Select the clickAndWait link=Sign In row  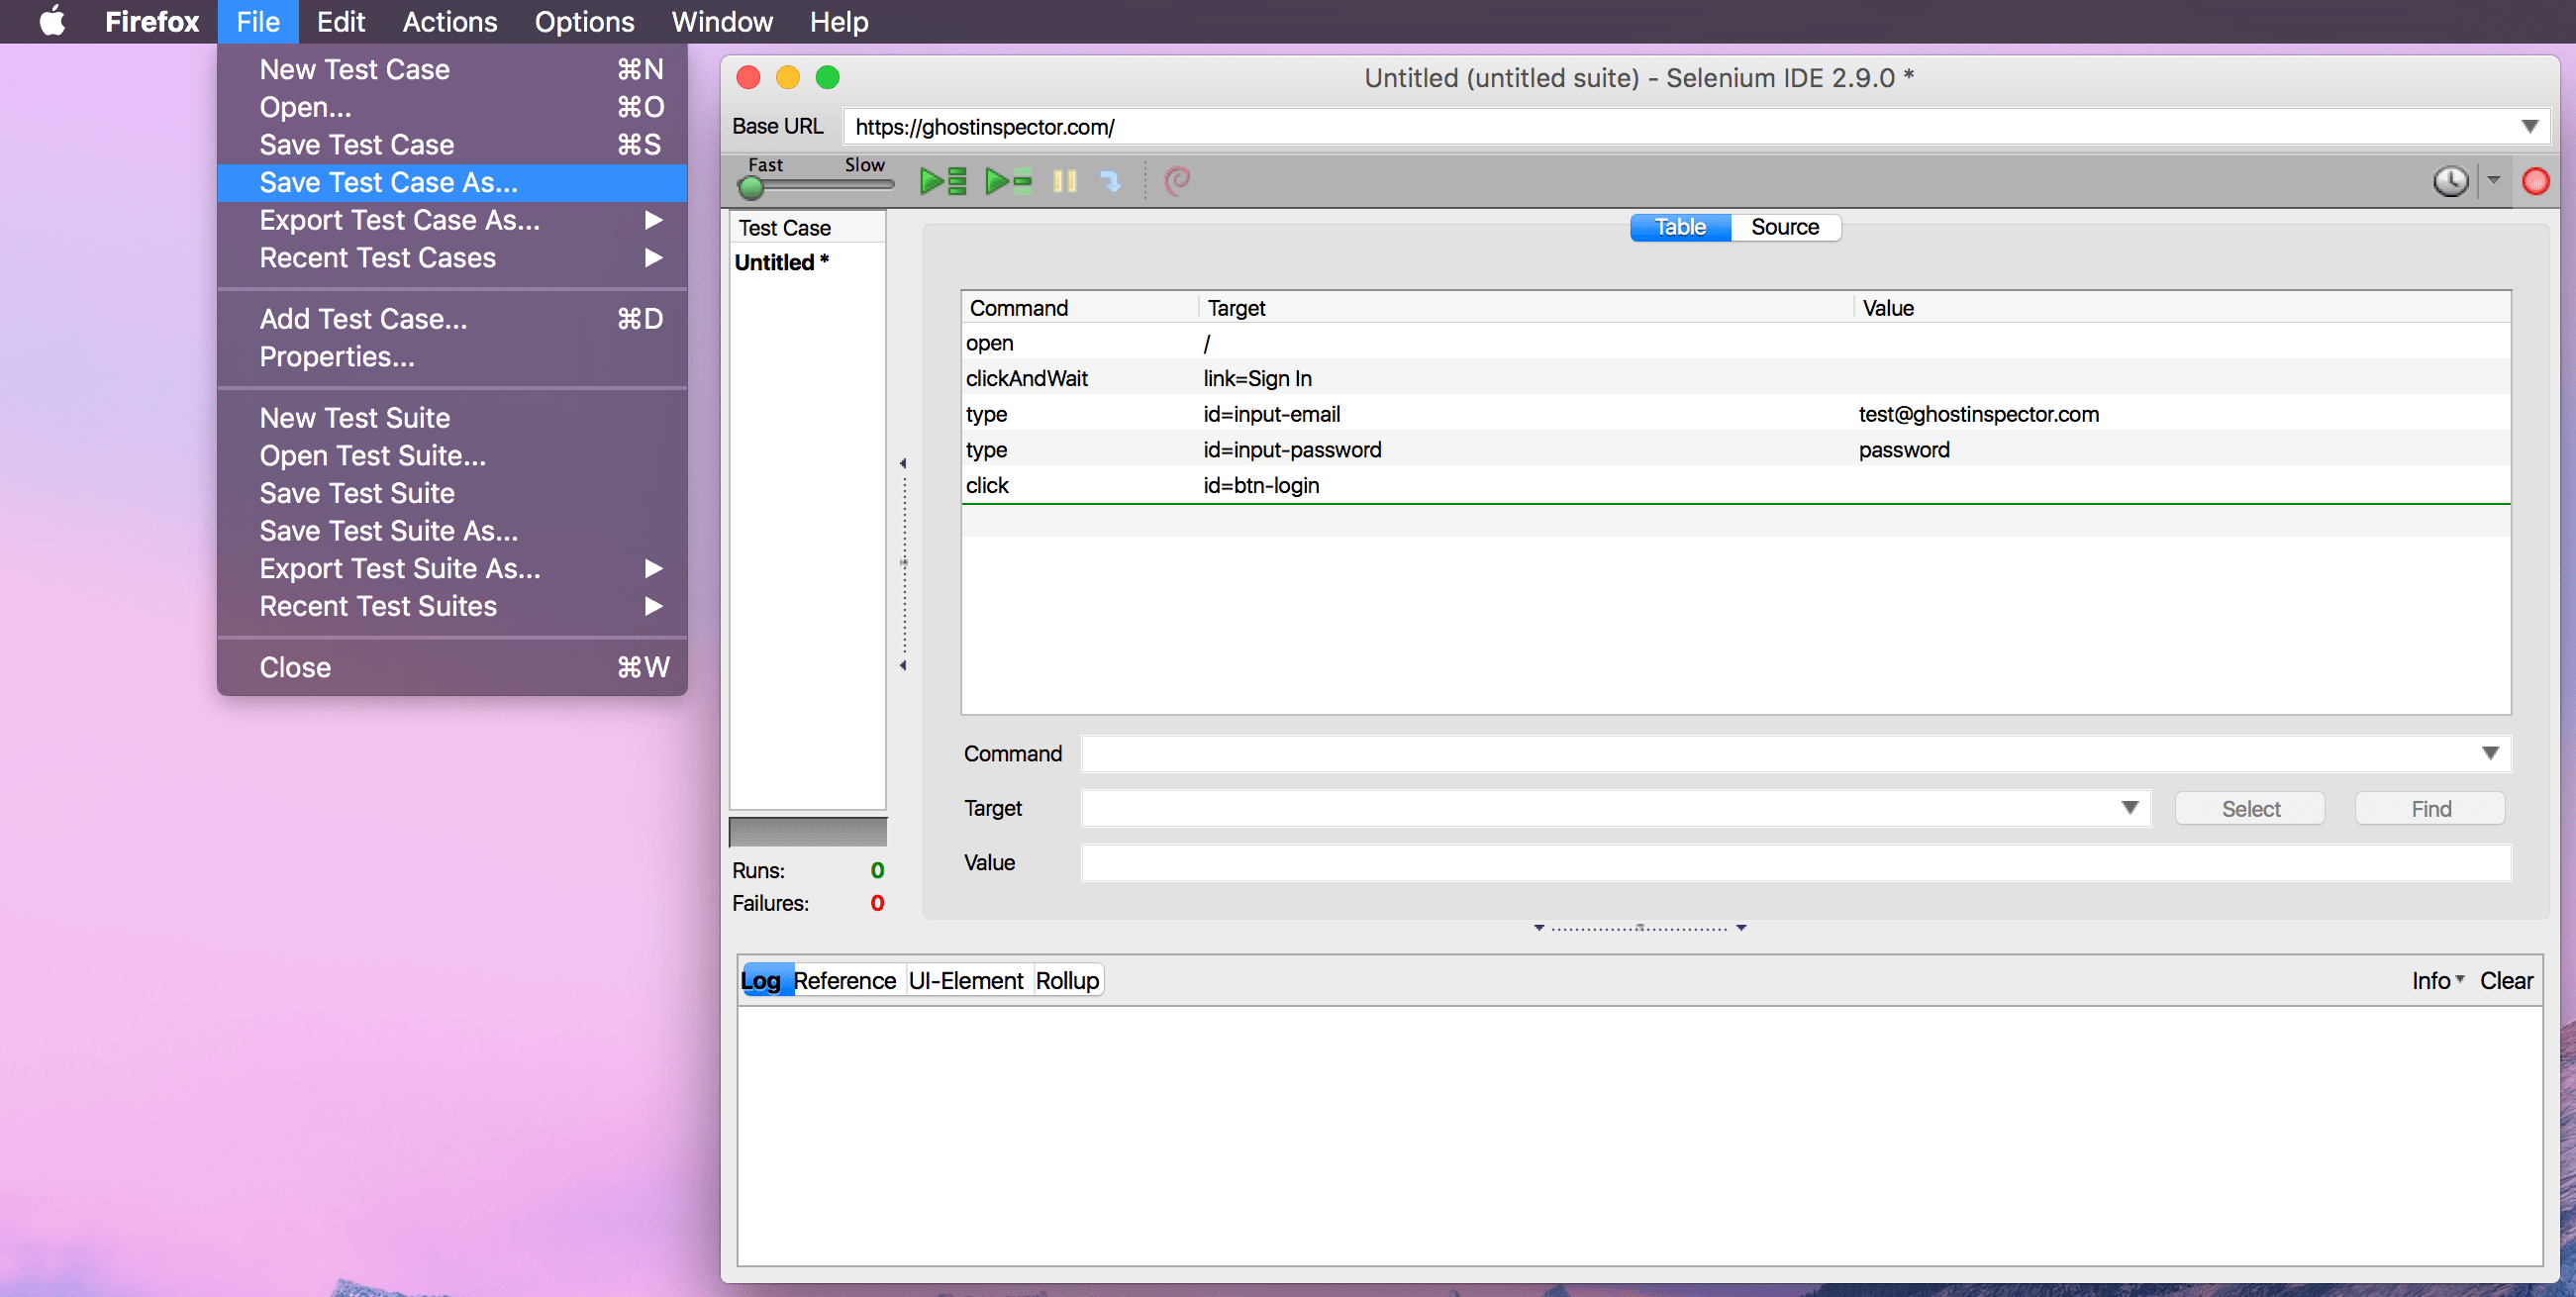point(1736,379)
